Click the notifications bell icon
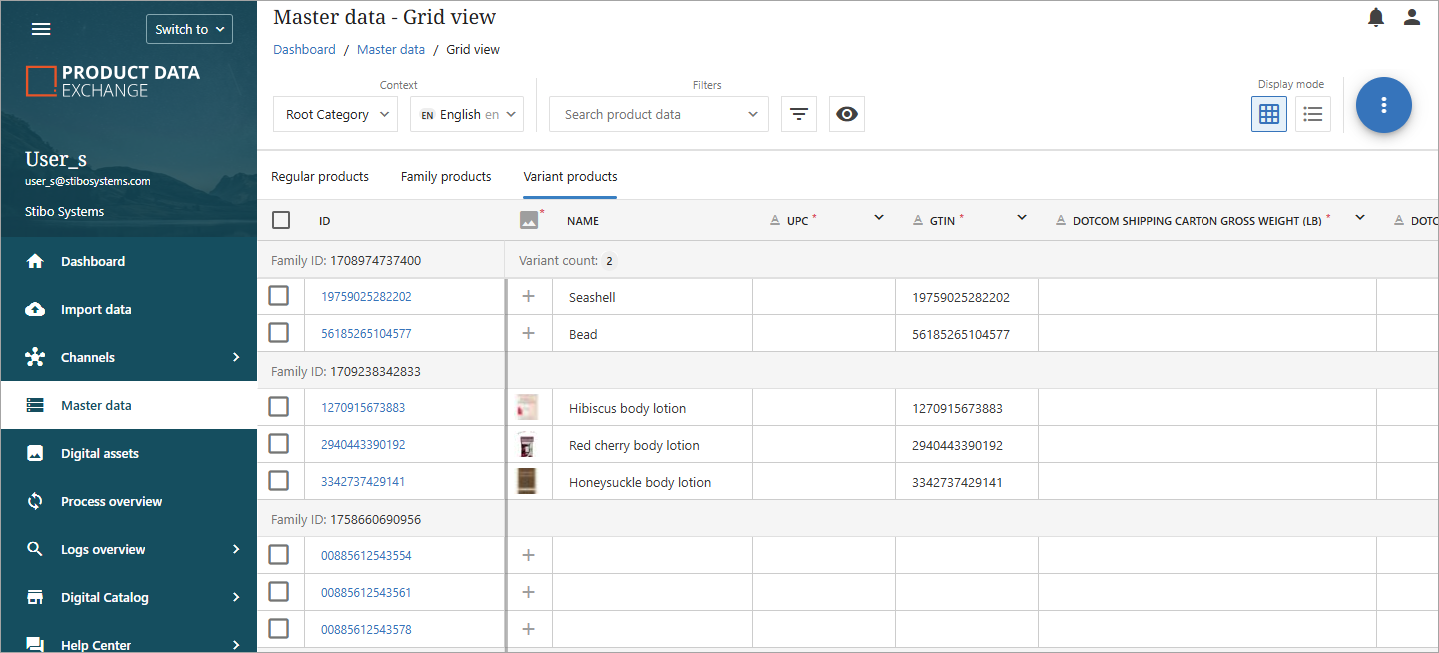Viewport: 1439px width, 653px height. pos(1376,17)
